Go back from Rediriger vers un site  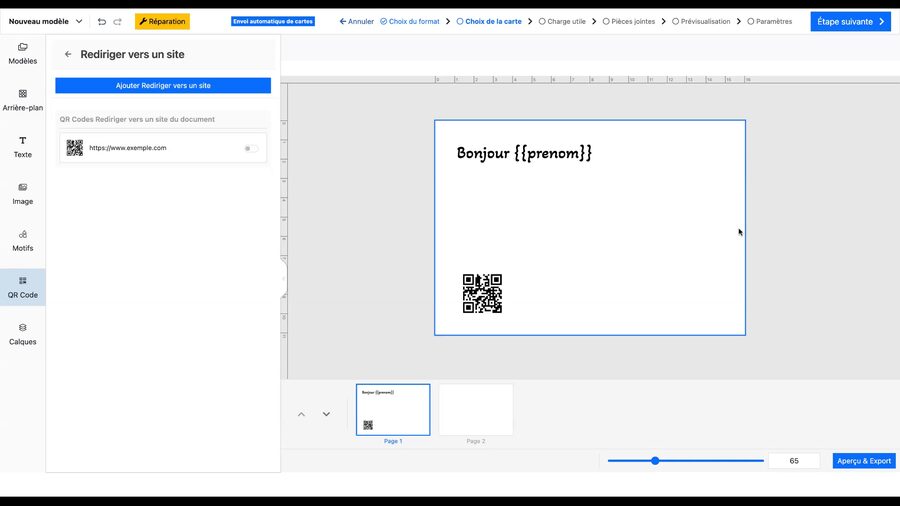click(x=68, y=54)
